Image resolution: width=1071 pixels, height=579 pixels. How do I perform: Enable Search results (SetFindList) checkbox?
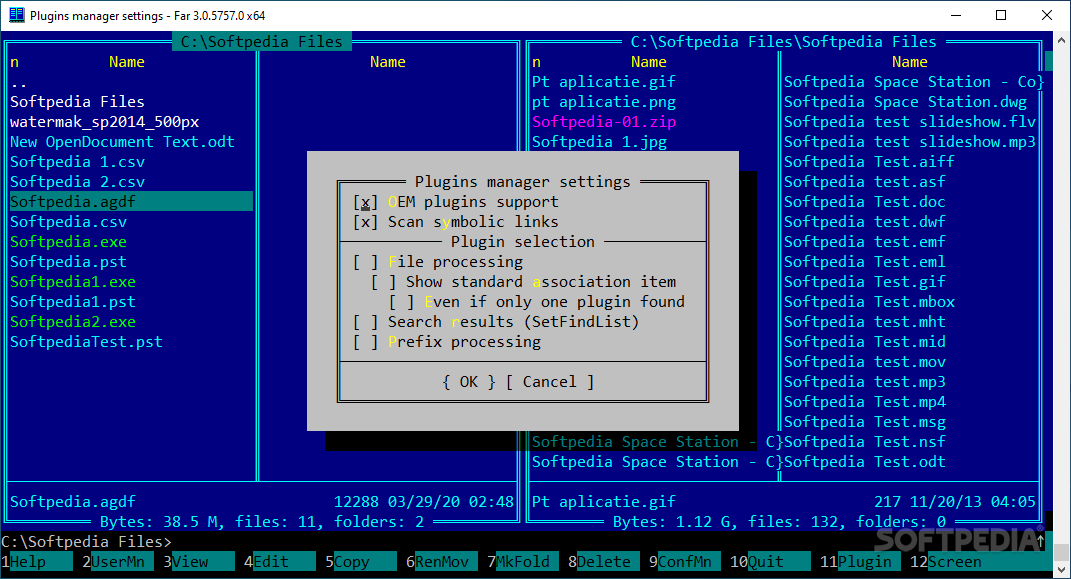tap(365, 322)
